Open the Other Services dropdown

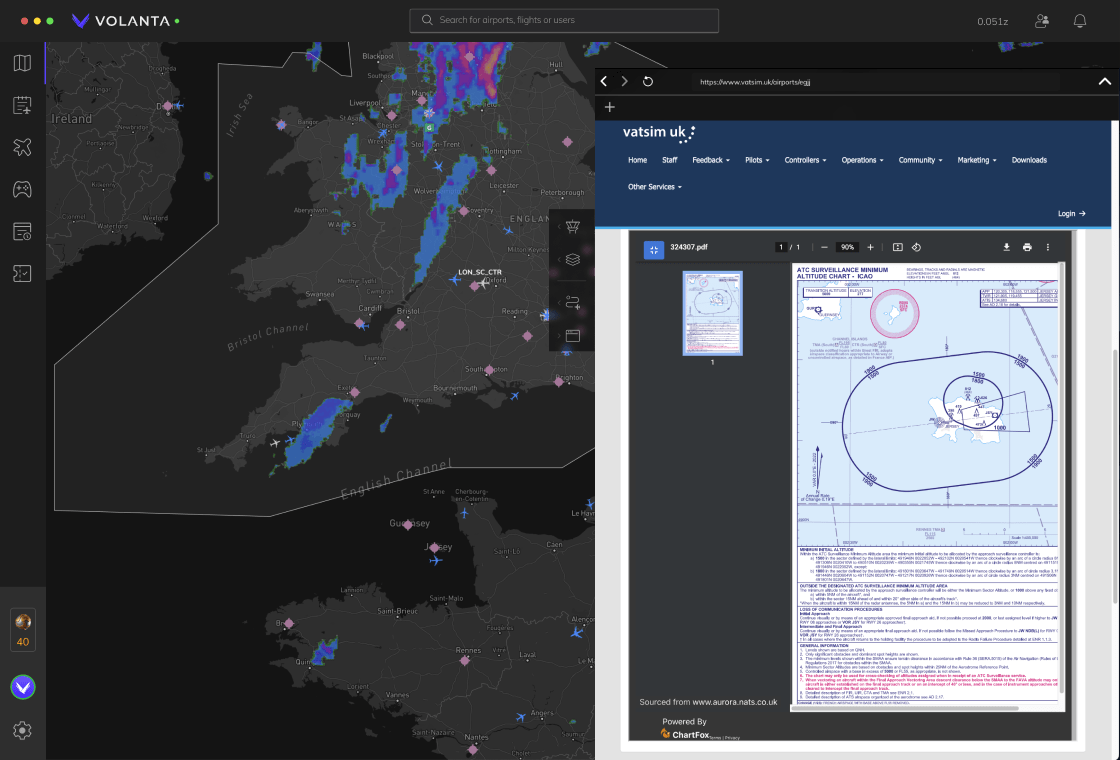(x=654, y=187)
